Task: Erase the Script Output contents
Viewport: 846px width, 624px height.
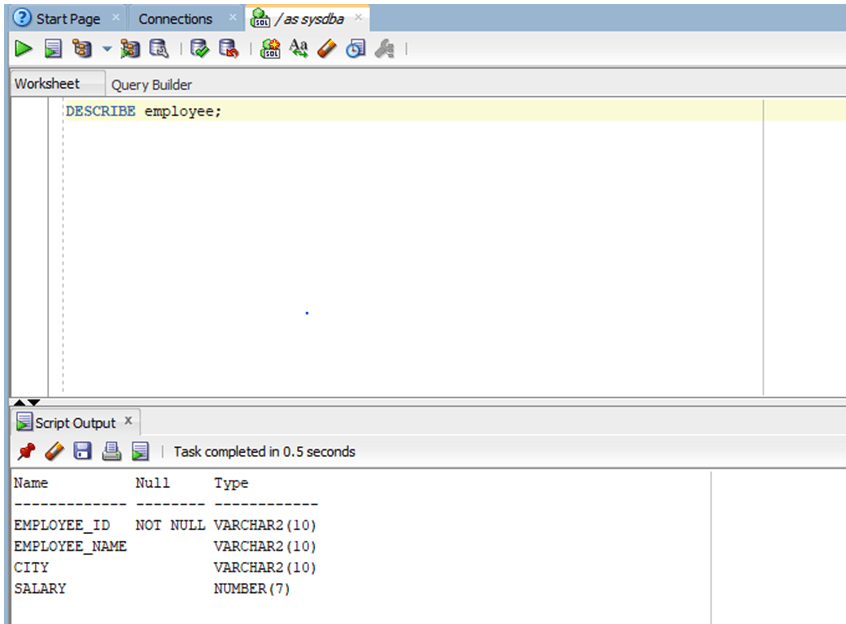Action: (51, 451)
